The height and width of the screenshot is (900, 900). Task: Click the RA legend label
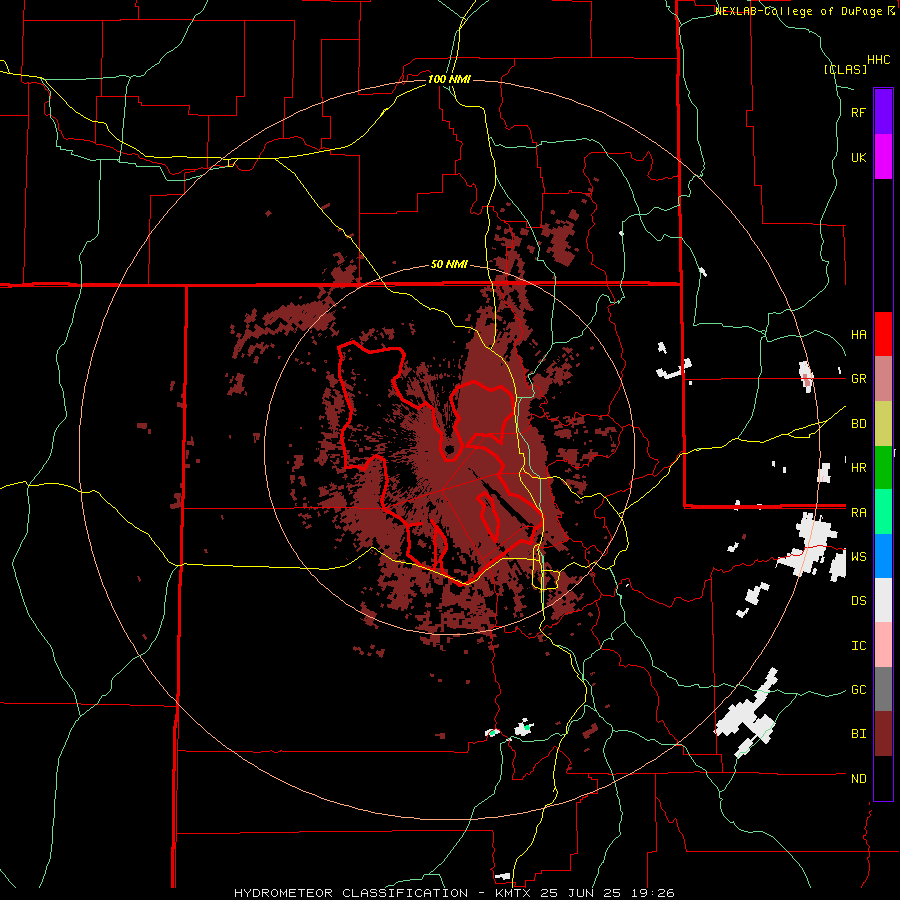click(x=858, y=513)
